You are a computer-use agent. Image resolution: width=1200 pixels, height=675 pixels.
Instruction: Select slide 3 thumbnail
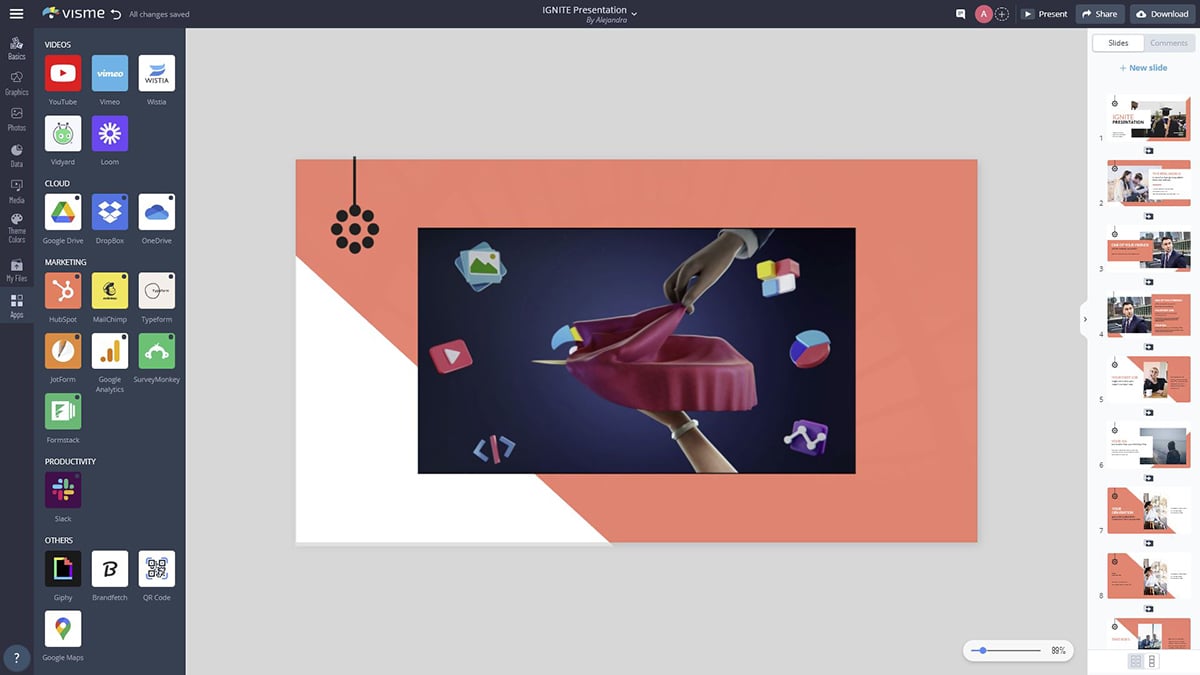(1149, 248)
